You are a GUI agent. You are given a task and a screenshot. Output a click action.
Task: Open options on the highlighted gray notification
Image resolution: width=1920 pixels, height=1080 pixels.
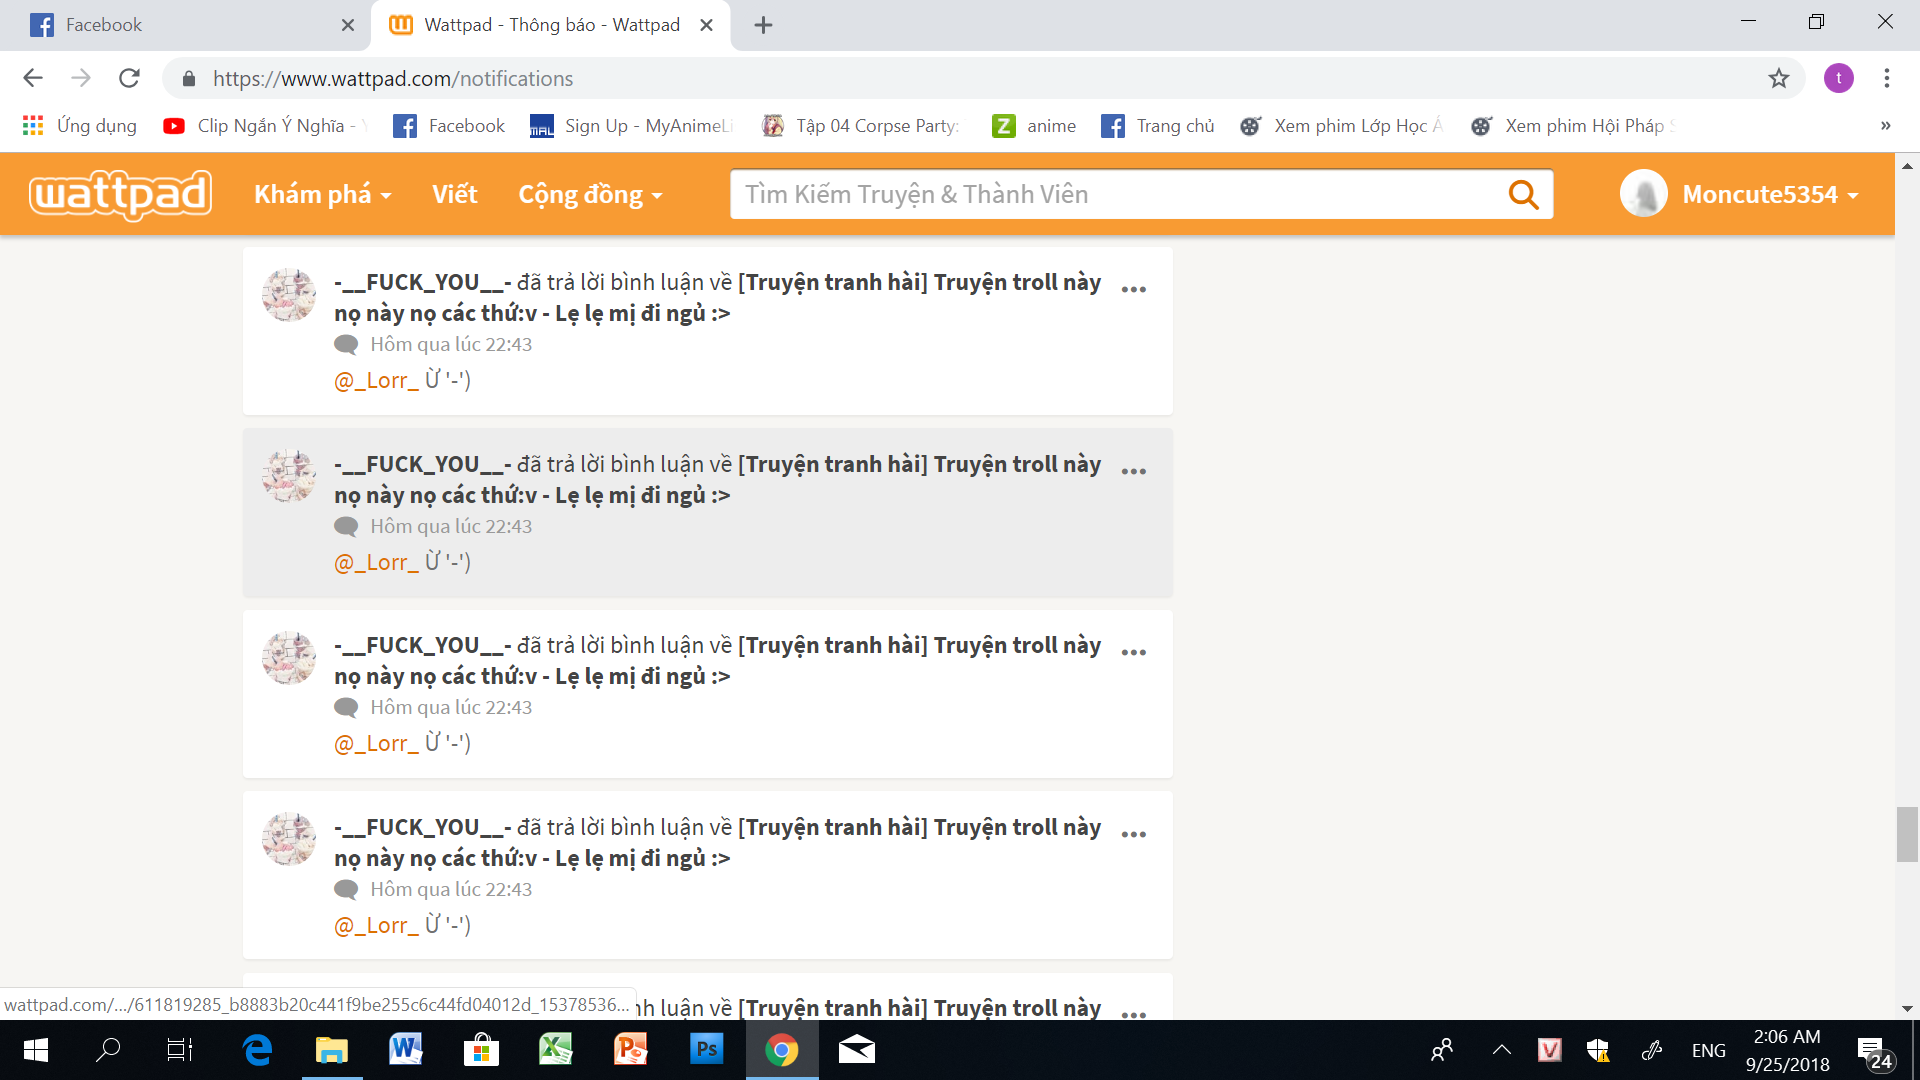(x=1133, y=472)
